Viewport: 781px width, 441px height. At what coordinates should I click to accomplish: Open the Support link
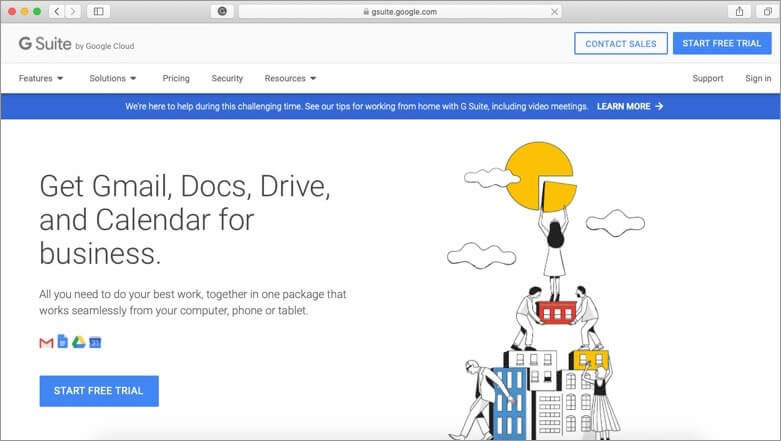(708, 78)
